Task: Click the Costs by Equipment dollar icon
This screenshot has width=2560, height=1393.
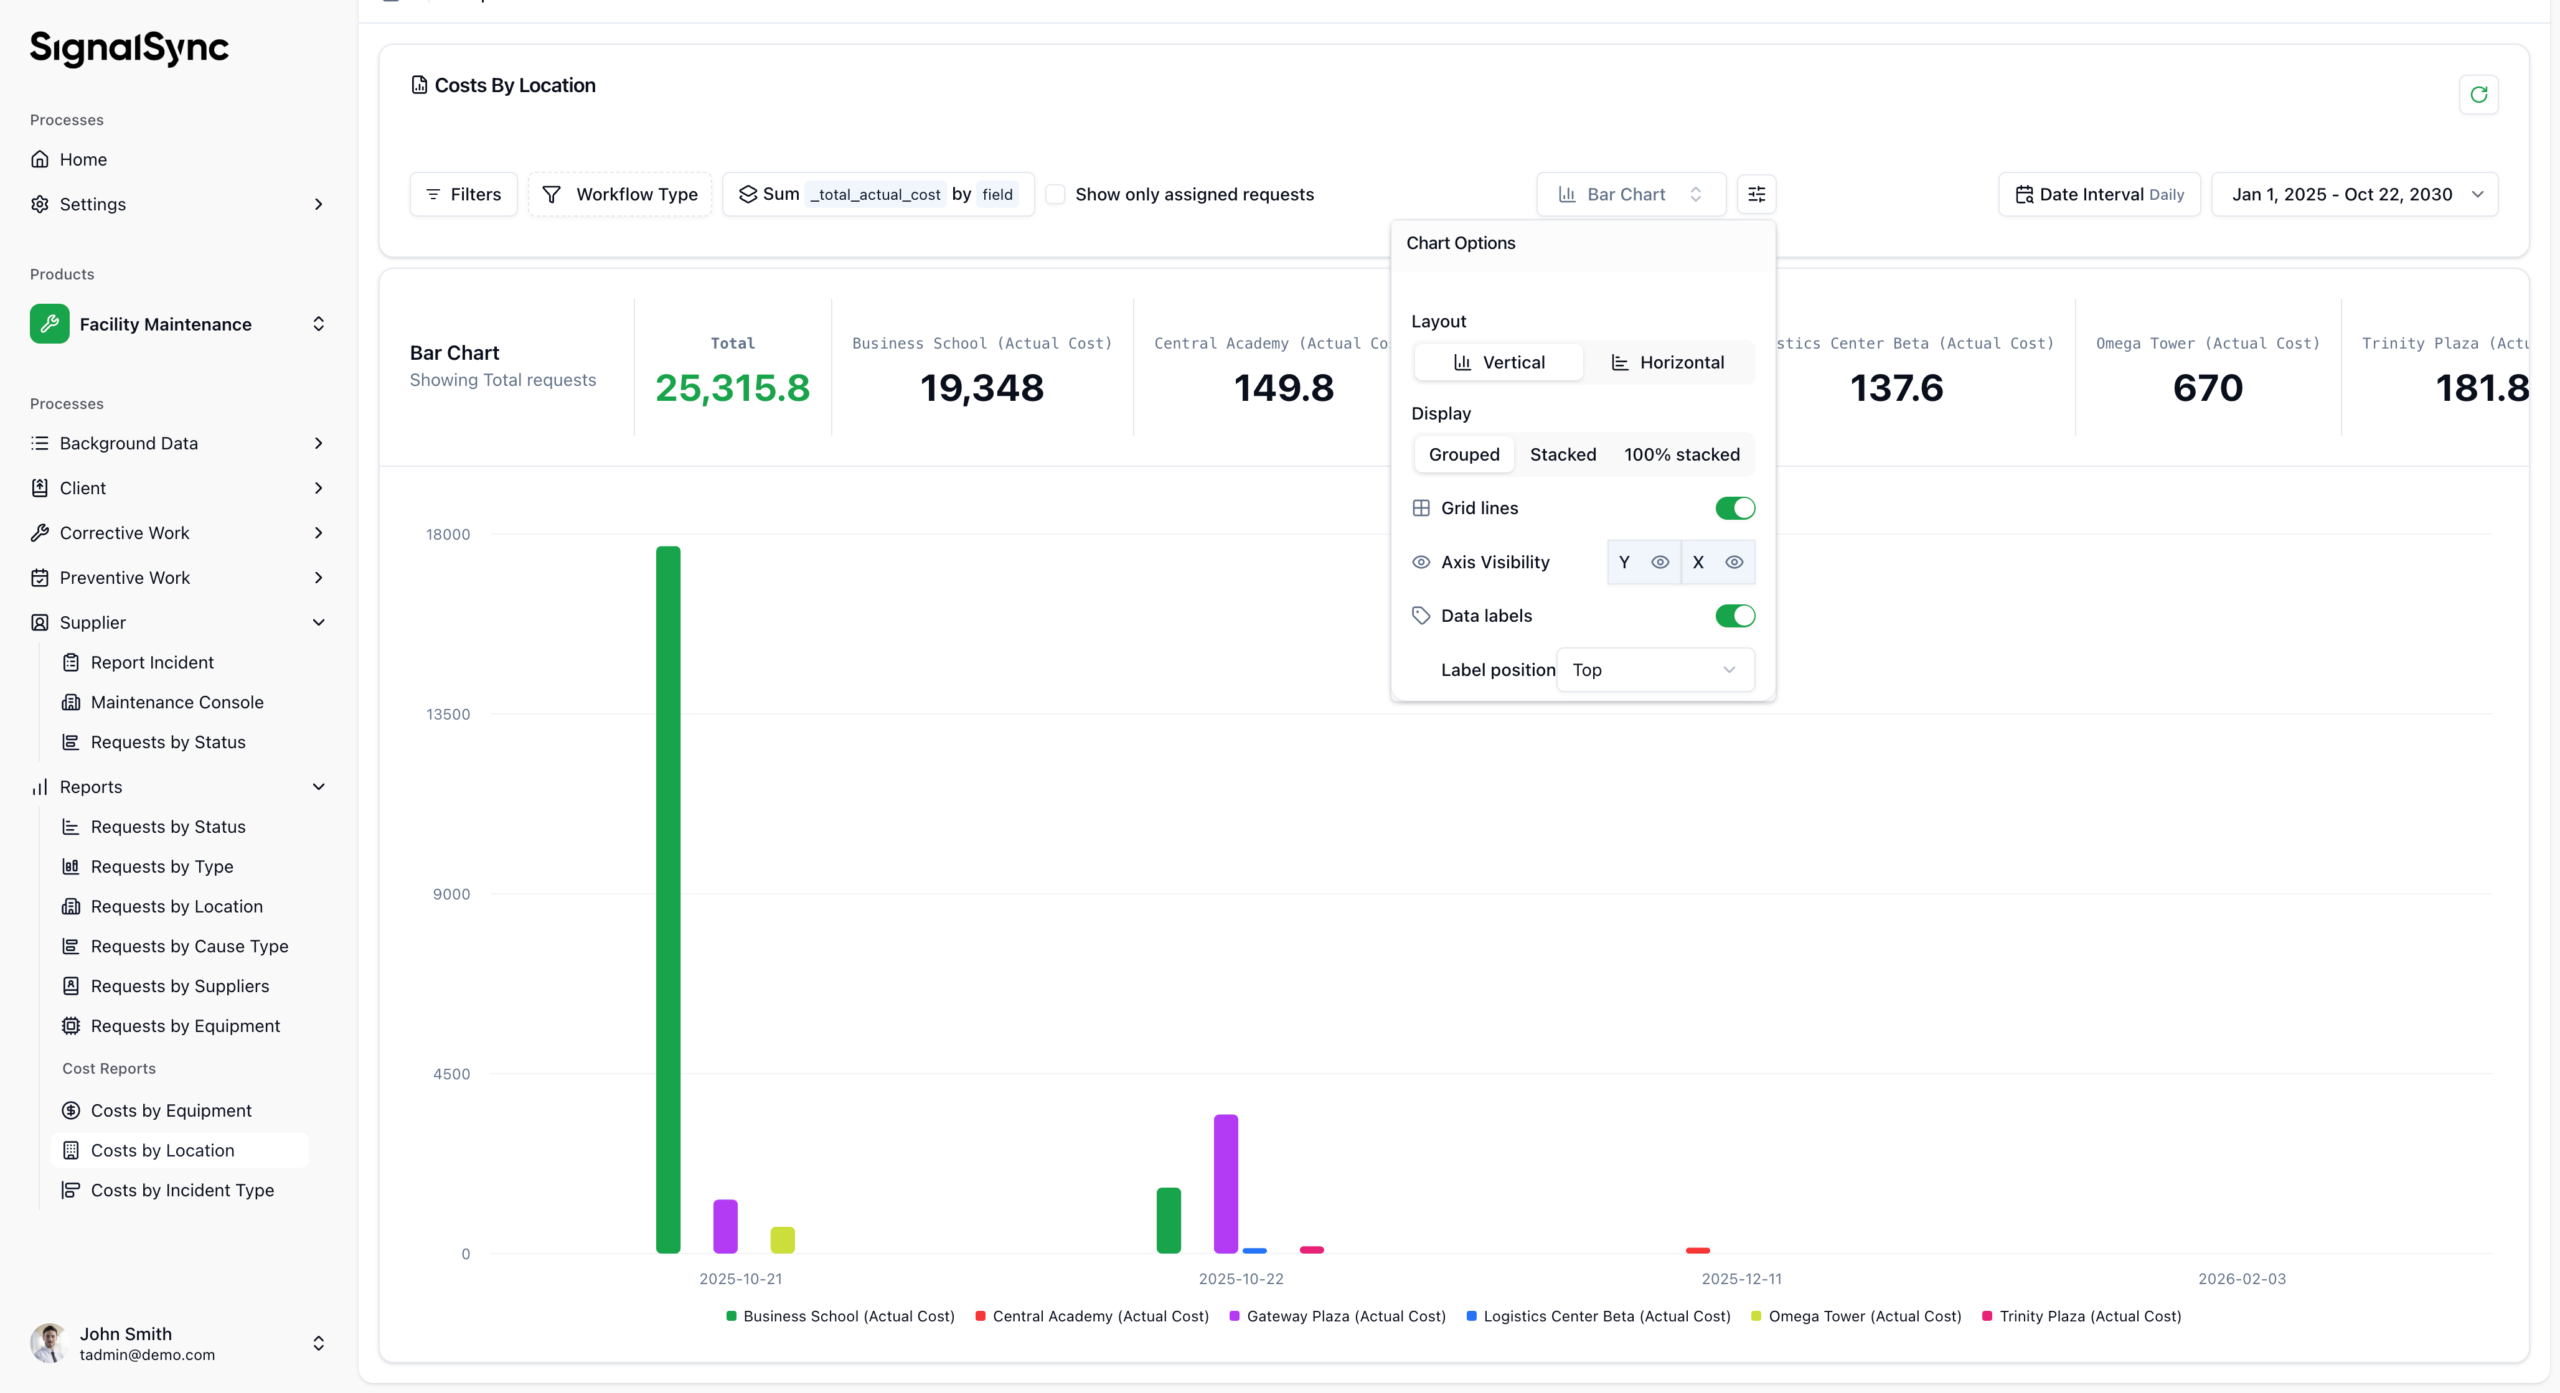Action: [x=71, y=1110]
